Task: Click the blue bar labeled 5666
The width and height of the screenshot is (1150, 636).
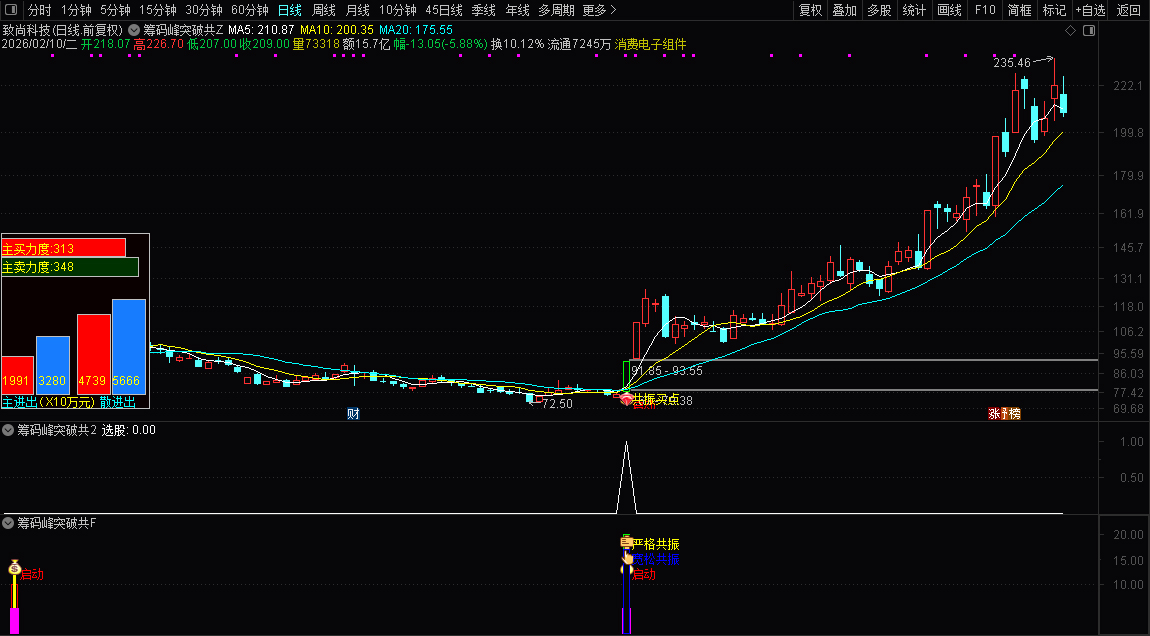Action: click(129, 346)
